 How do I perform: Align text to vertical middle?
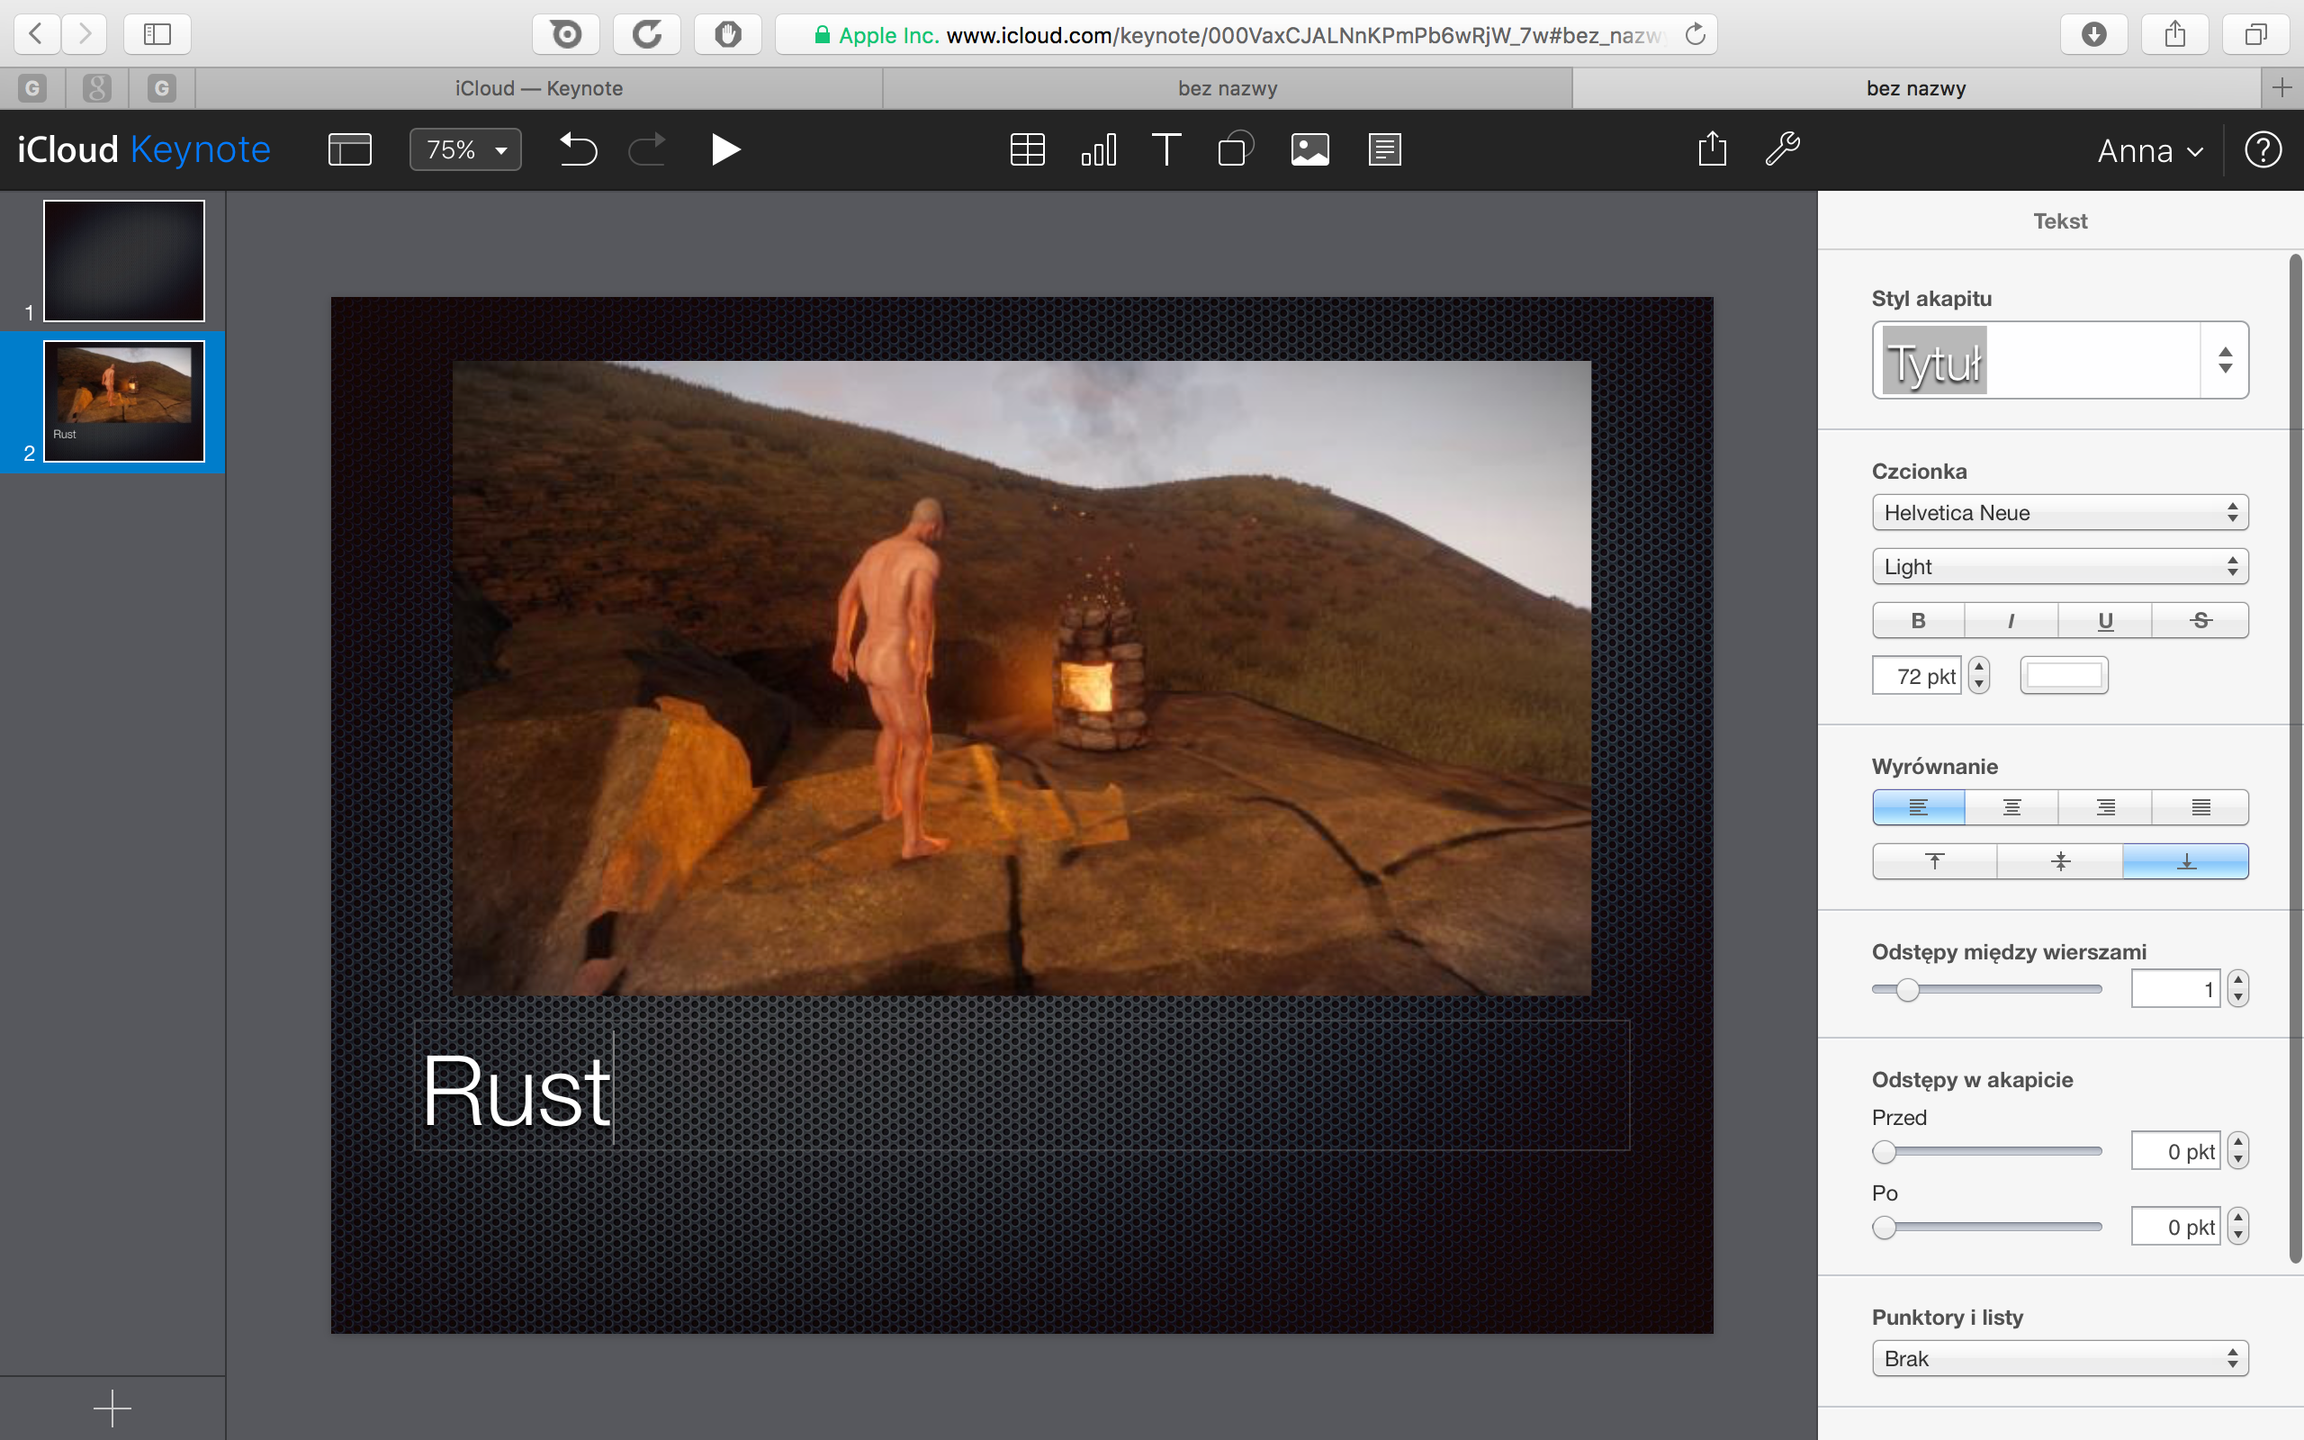tap(2060, 861)
